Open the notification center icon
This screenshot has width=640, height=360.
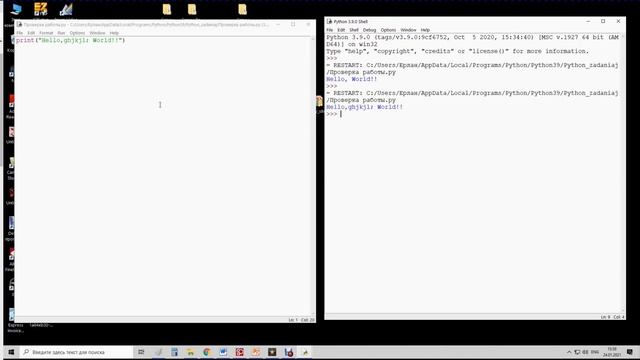pos(630,352)
